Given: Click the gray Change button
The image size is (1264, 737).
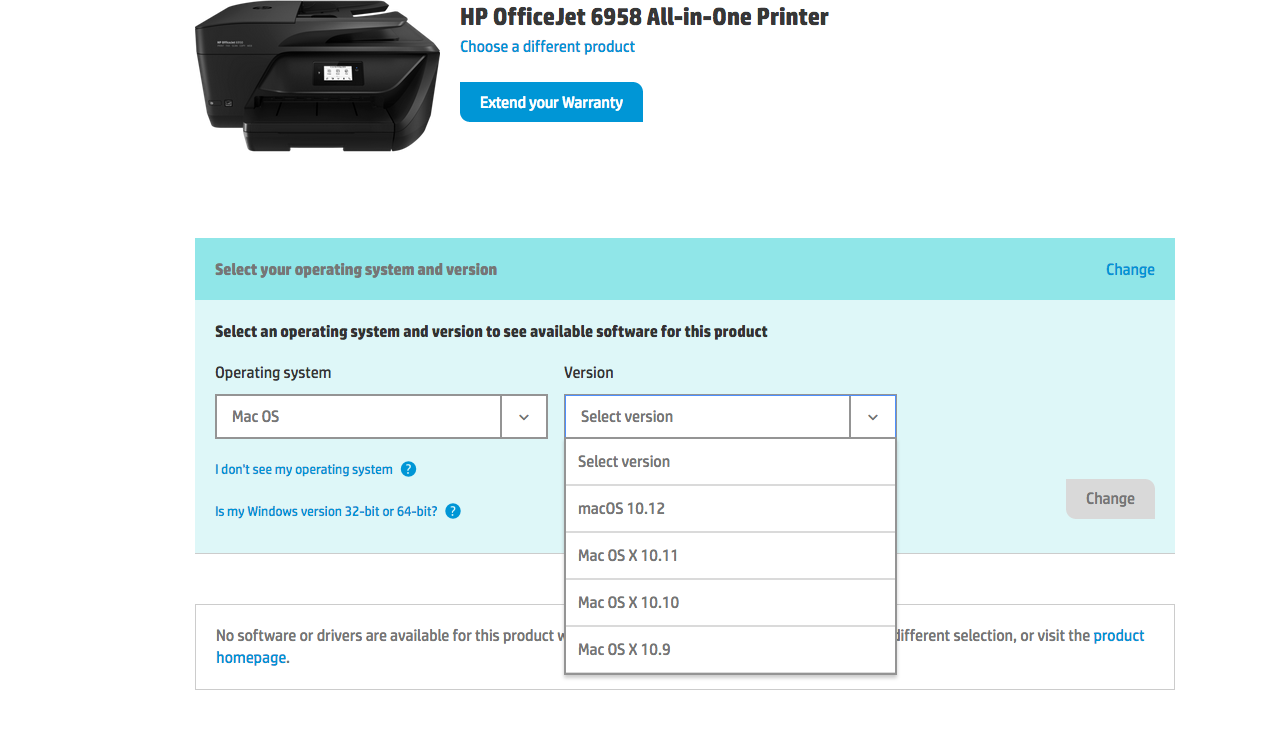Looking at the screenshot, I should tap(1110, 499).
